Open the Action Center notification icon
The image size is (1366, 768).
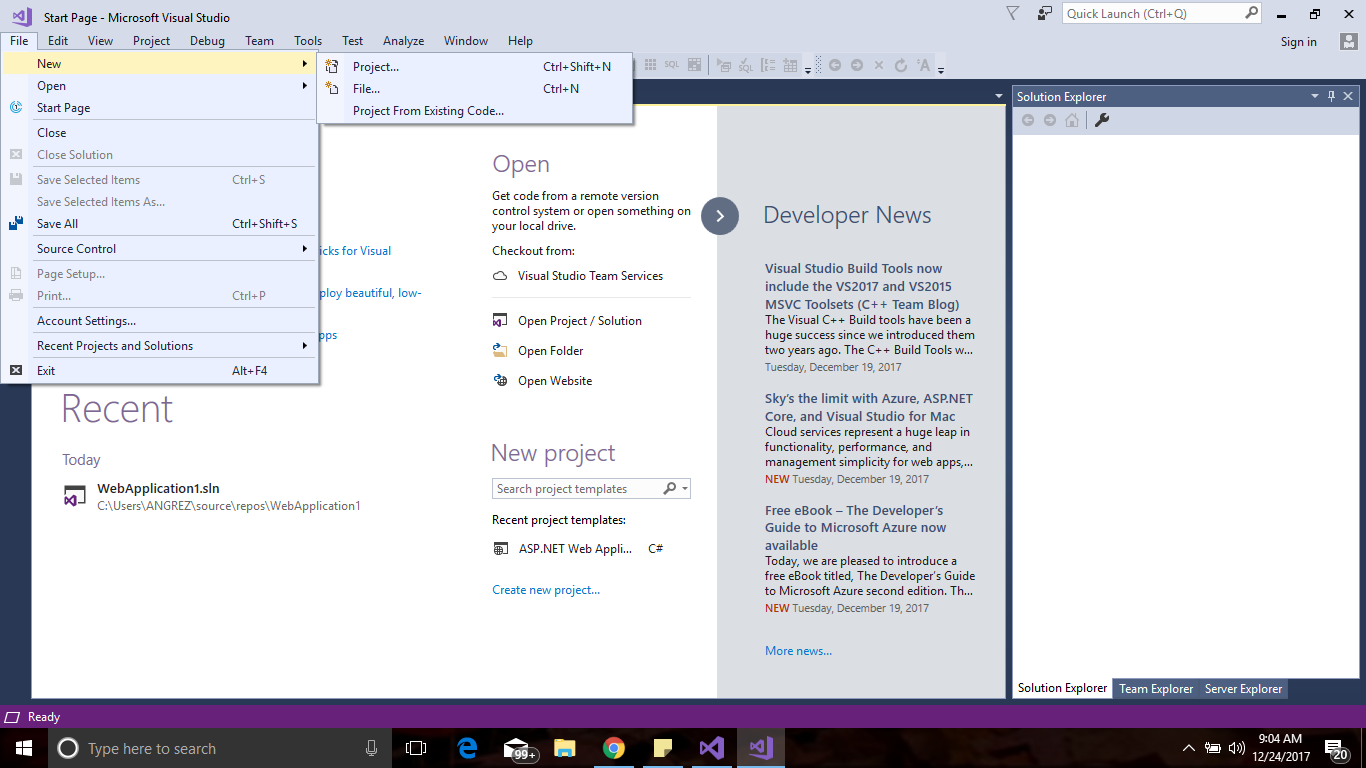point(1336,748)
